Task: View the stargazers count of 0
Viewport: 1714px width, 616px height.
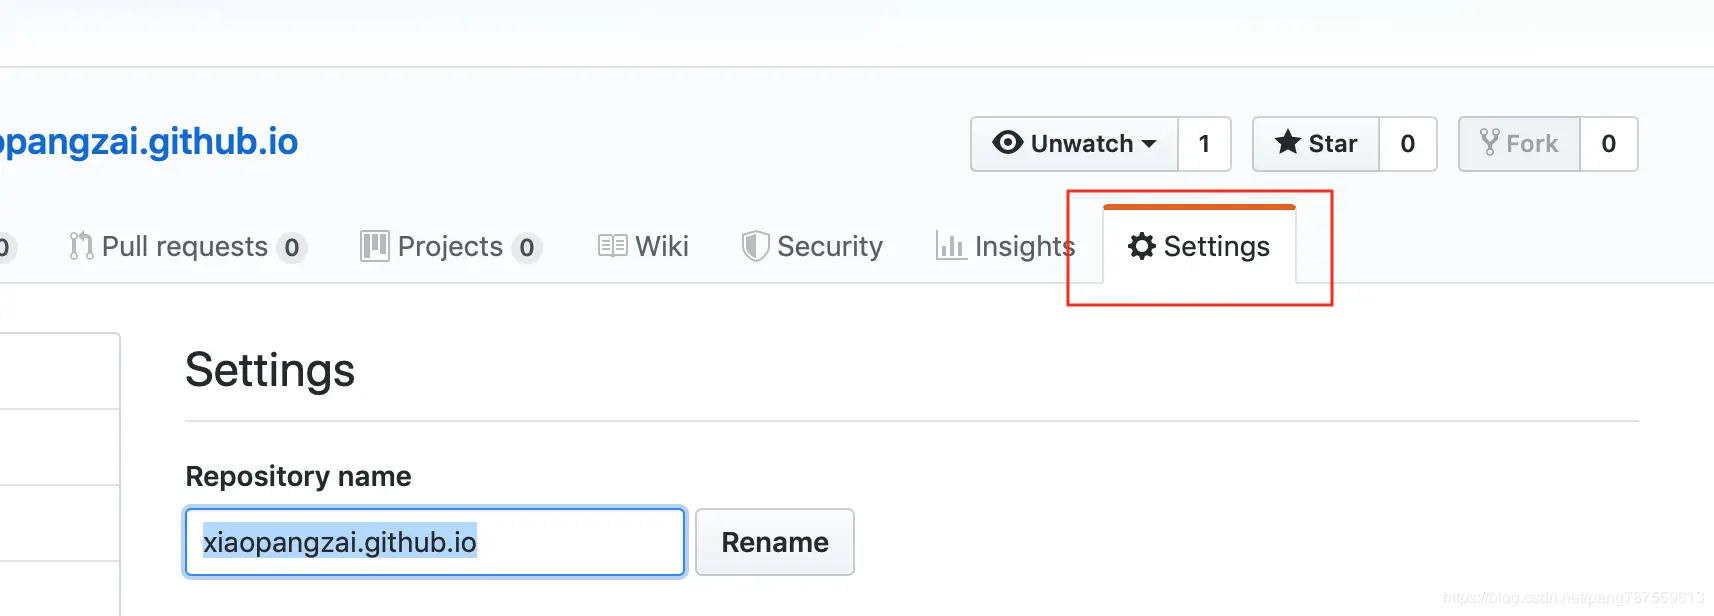Action: [1407, 144]
